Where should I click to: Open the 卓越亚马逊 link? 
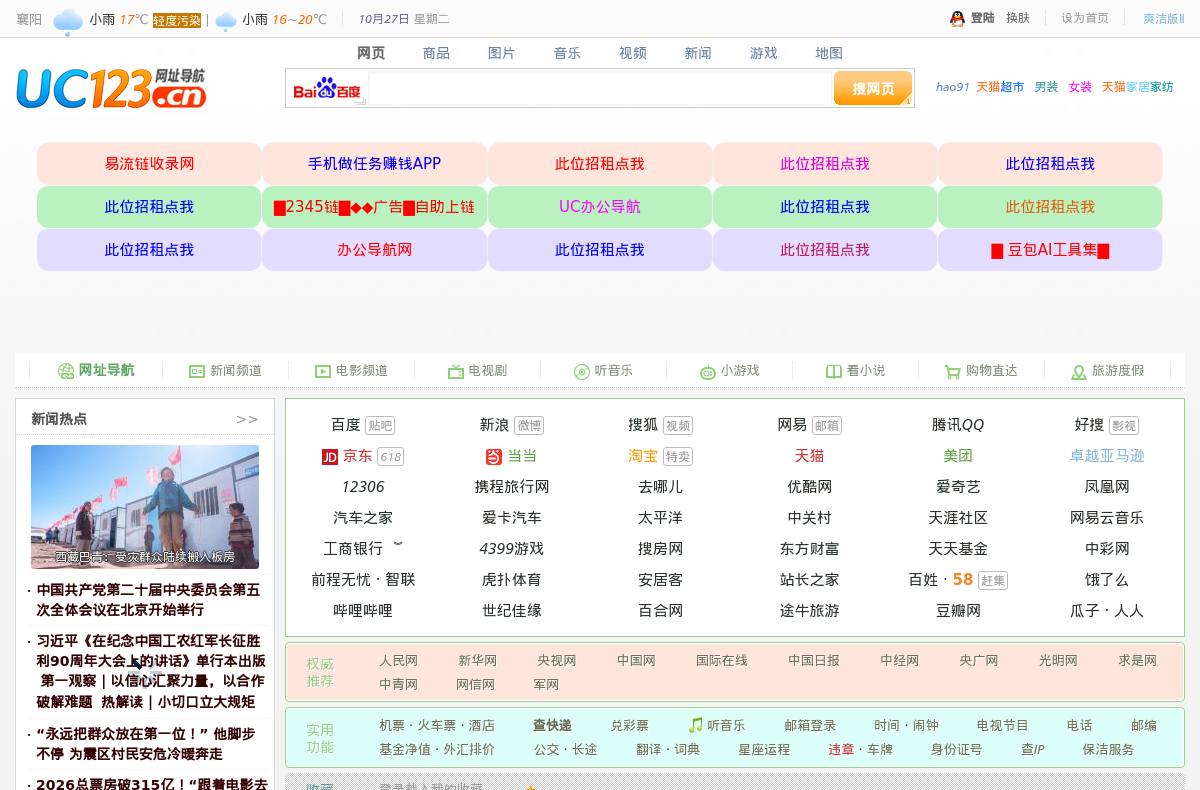pyautogui.click(x=1107, y=456)
